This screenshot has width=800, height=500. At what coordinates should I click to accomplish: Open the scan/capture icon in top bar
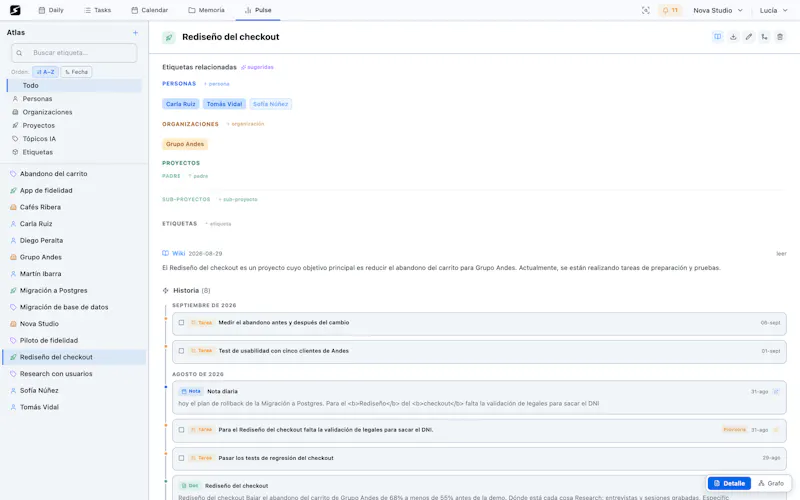[645, 10]
